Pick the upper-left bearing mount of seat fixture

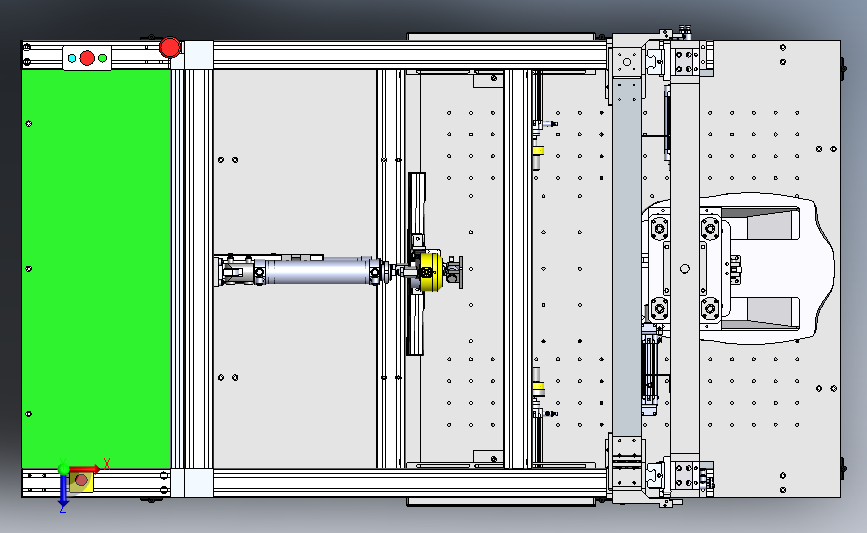659,228
